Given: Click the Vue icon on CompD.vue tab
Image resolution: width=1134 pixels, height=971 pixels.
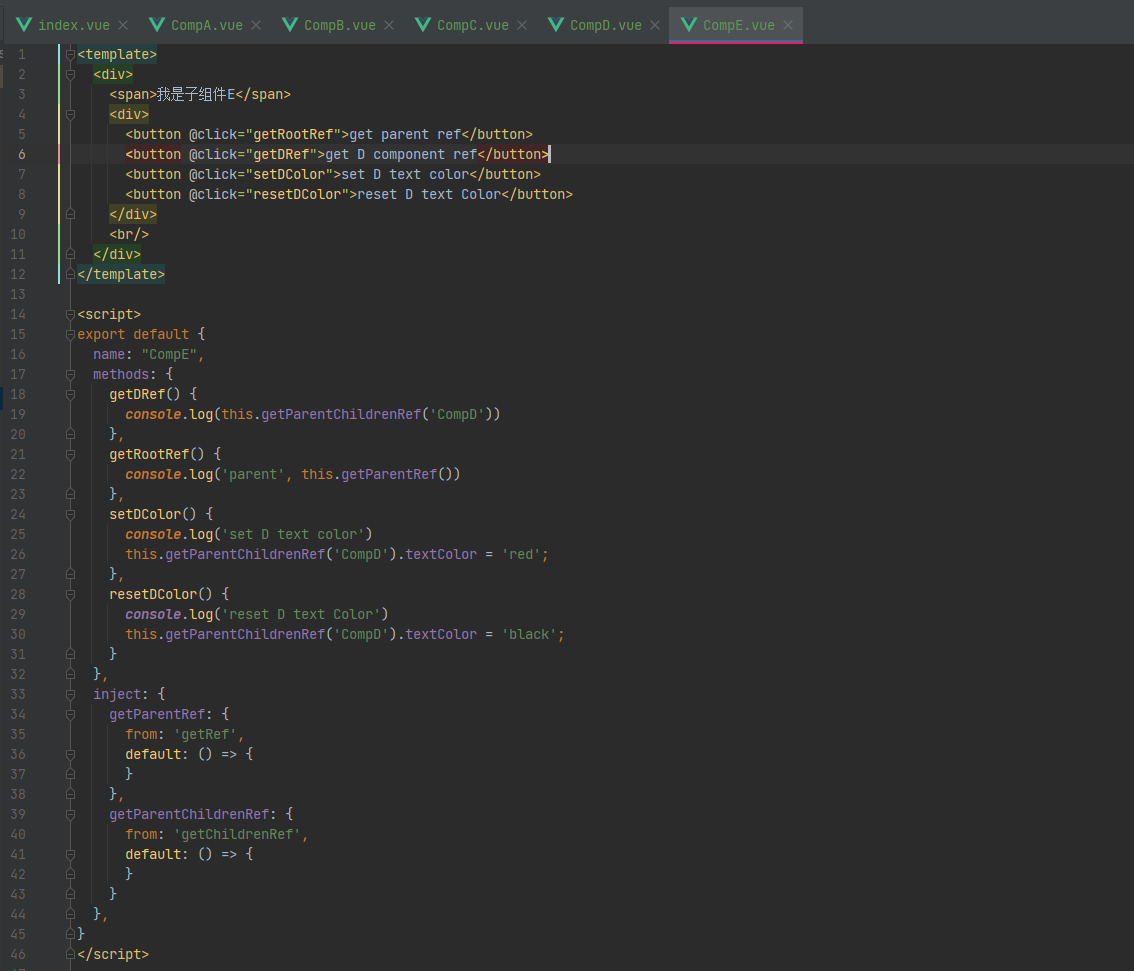Looking at the screenshot, I should [x=556, y=25].
